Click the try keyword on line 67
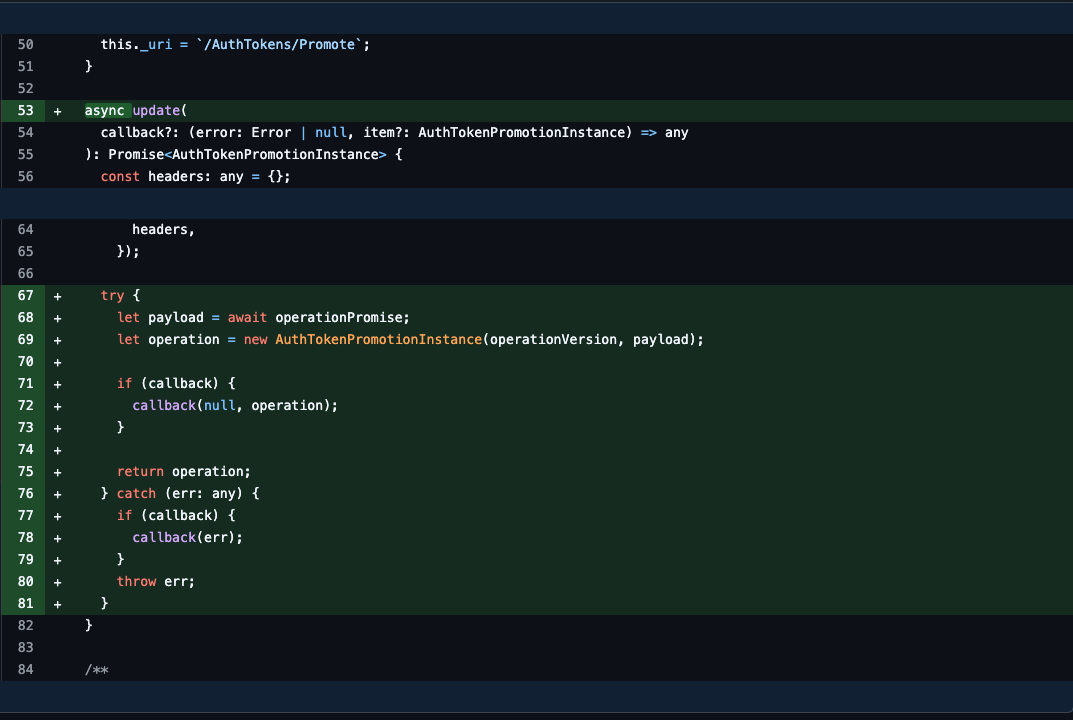This screenshot has height=720, width=1073. point(112,296)
